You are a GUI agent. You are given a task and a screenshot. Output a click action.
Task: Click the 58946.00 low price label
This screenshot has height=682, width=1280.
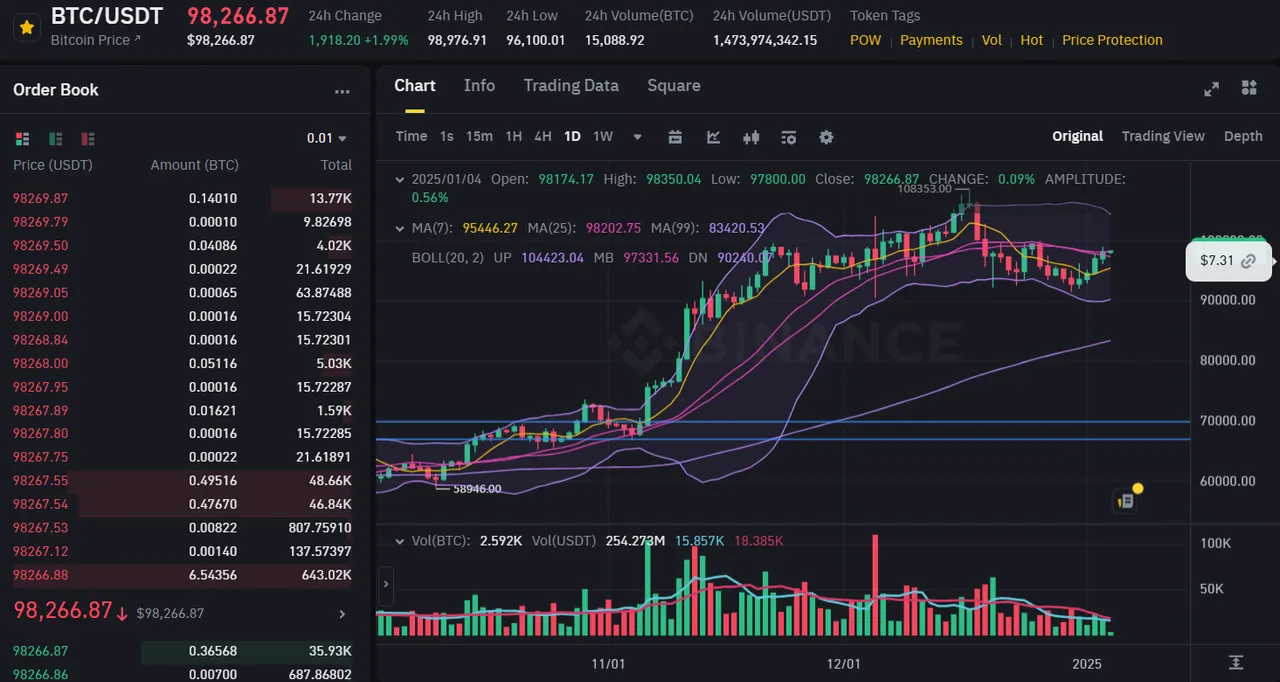477,489
